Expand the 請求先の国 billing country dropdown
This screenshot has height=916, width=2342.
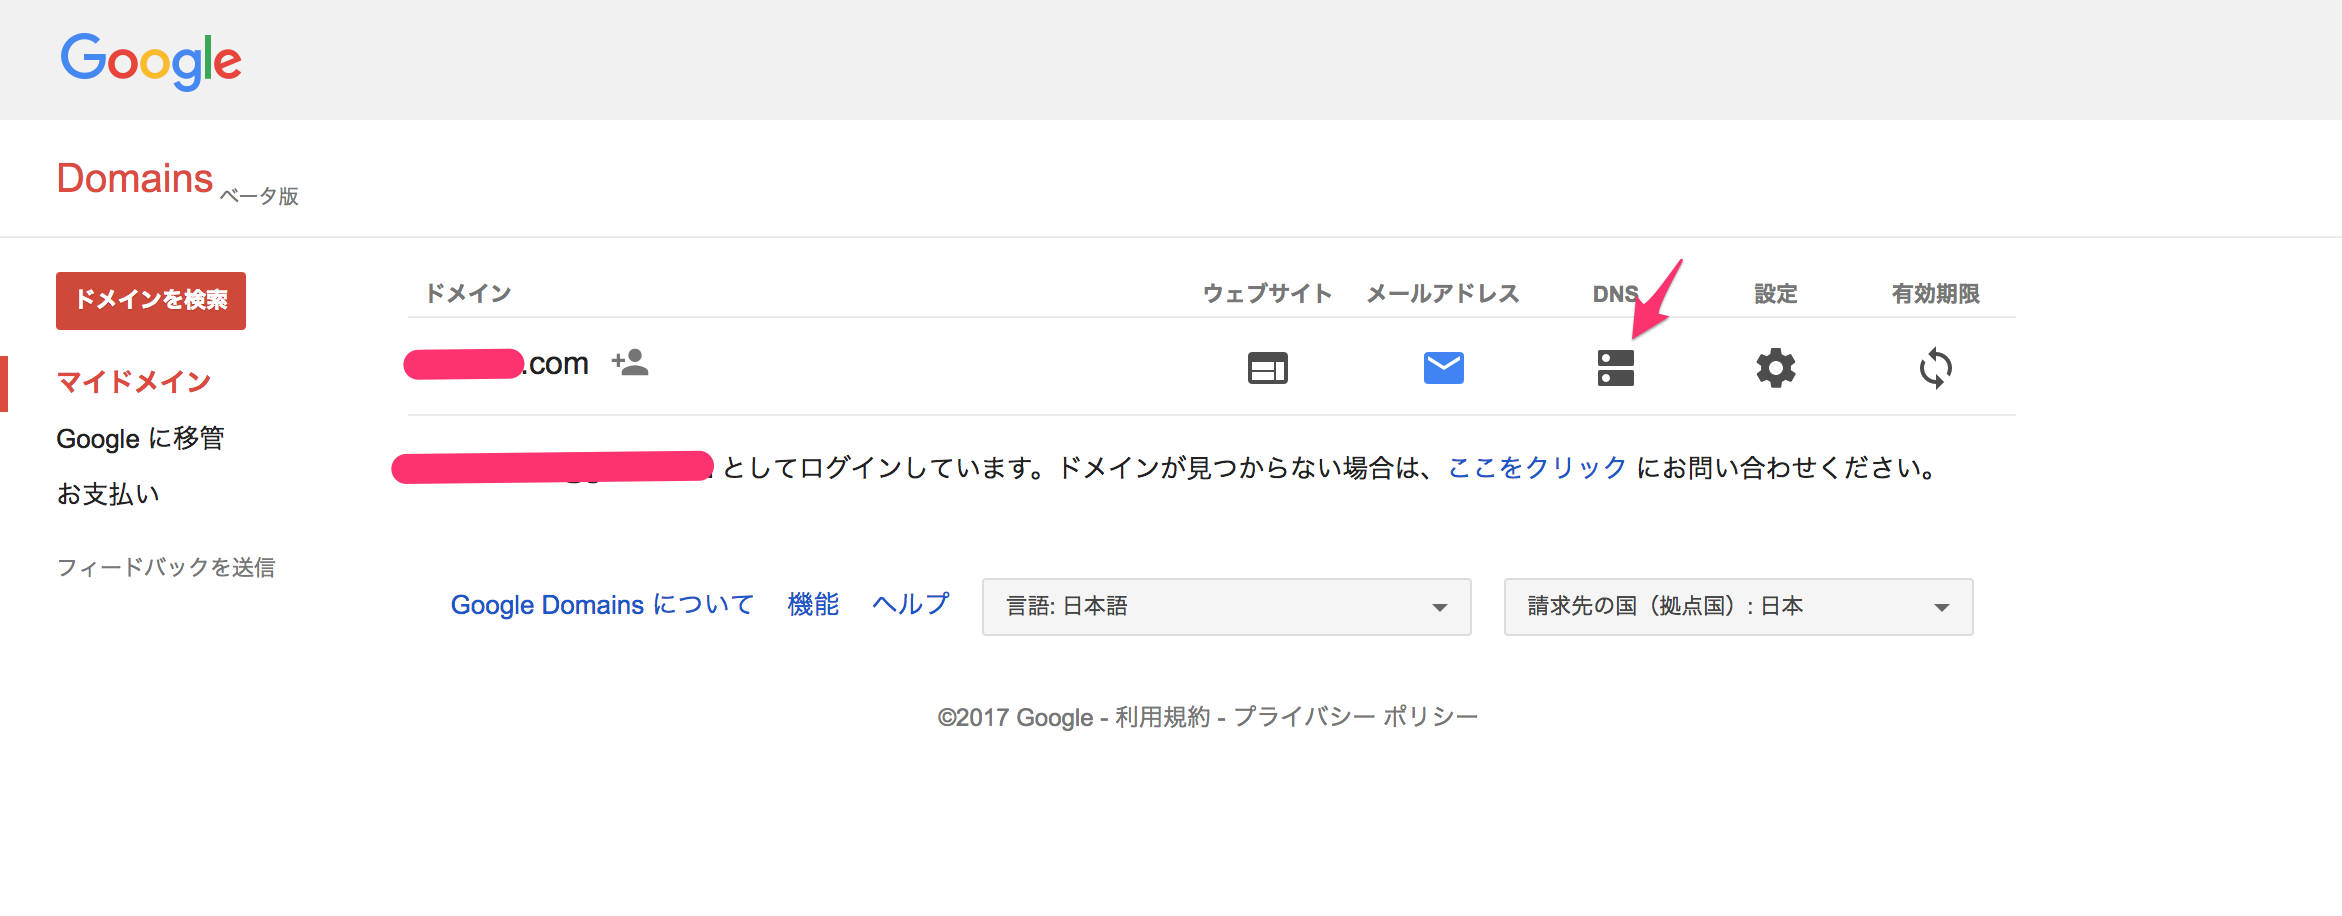(1738, 606)
